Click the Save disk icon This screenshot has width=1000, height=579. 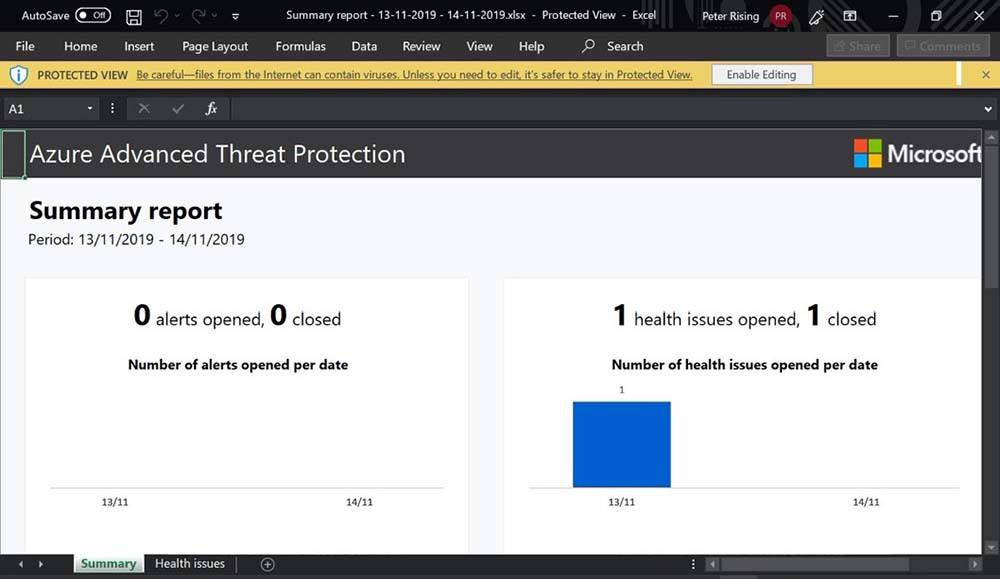(x=134, y=17)
